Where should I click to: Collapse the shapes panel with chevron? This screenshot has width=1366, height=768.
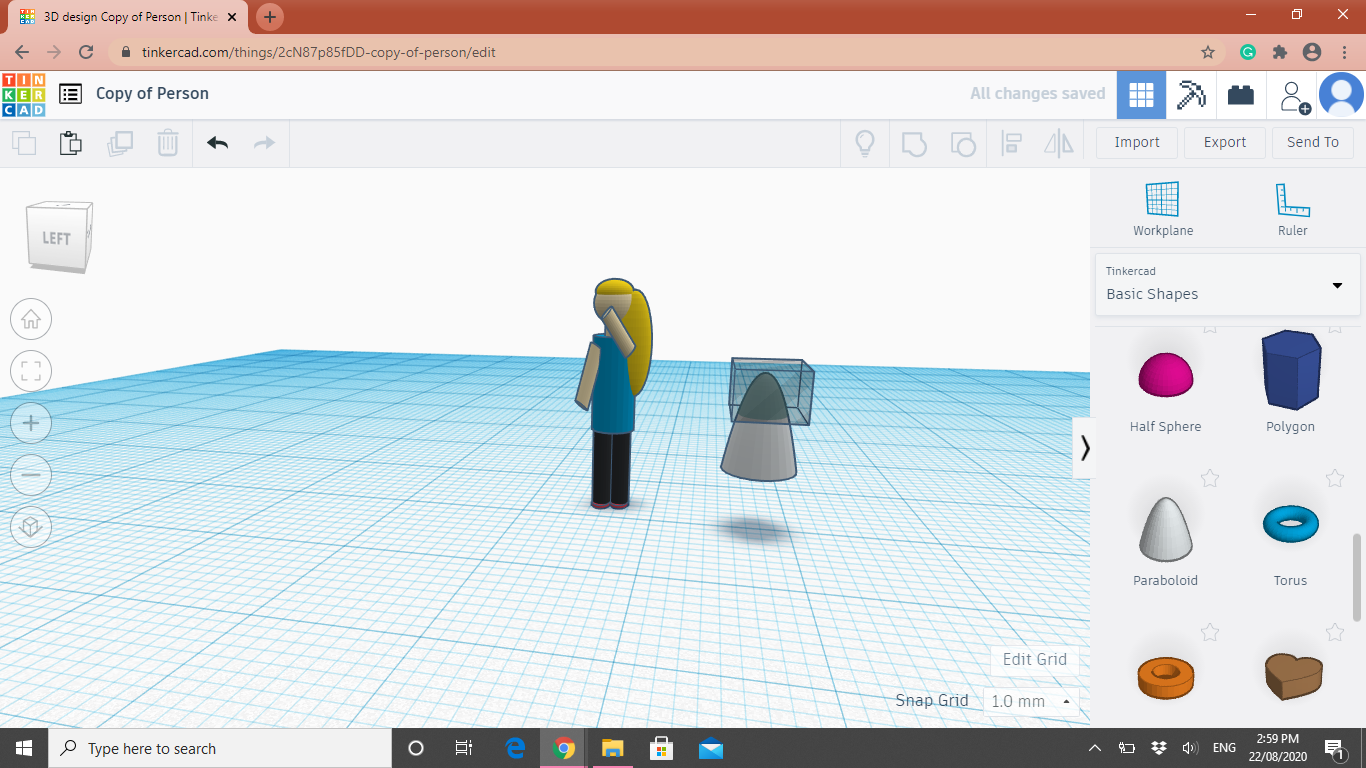pyautogui.click(x=1084, y=448)
